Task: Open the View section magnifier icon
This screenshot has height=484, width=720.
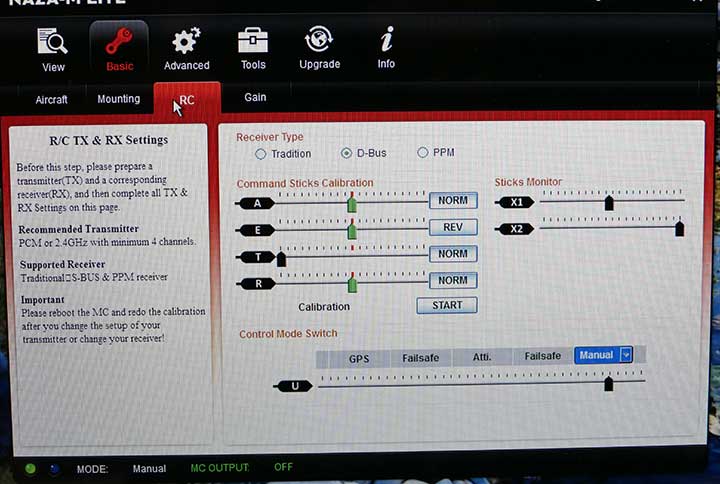Action: [52, 41]
